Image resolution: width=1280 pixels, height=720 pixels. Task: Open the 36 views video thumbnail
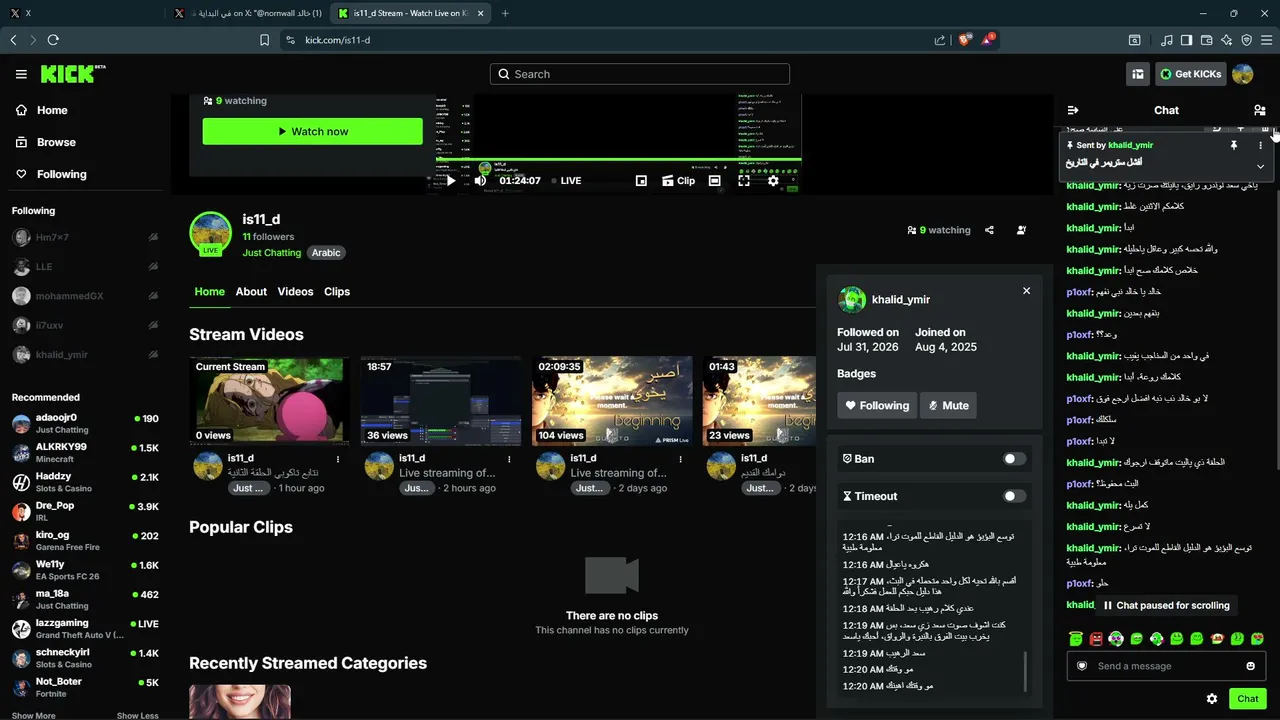[441, 401]
